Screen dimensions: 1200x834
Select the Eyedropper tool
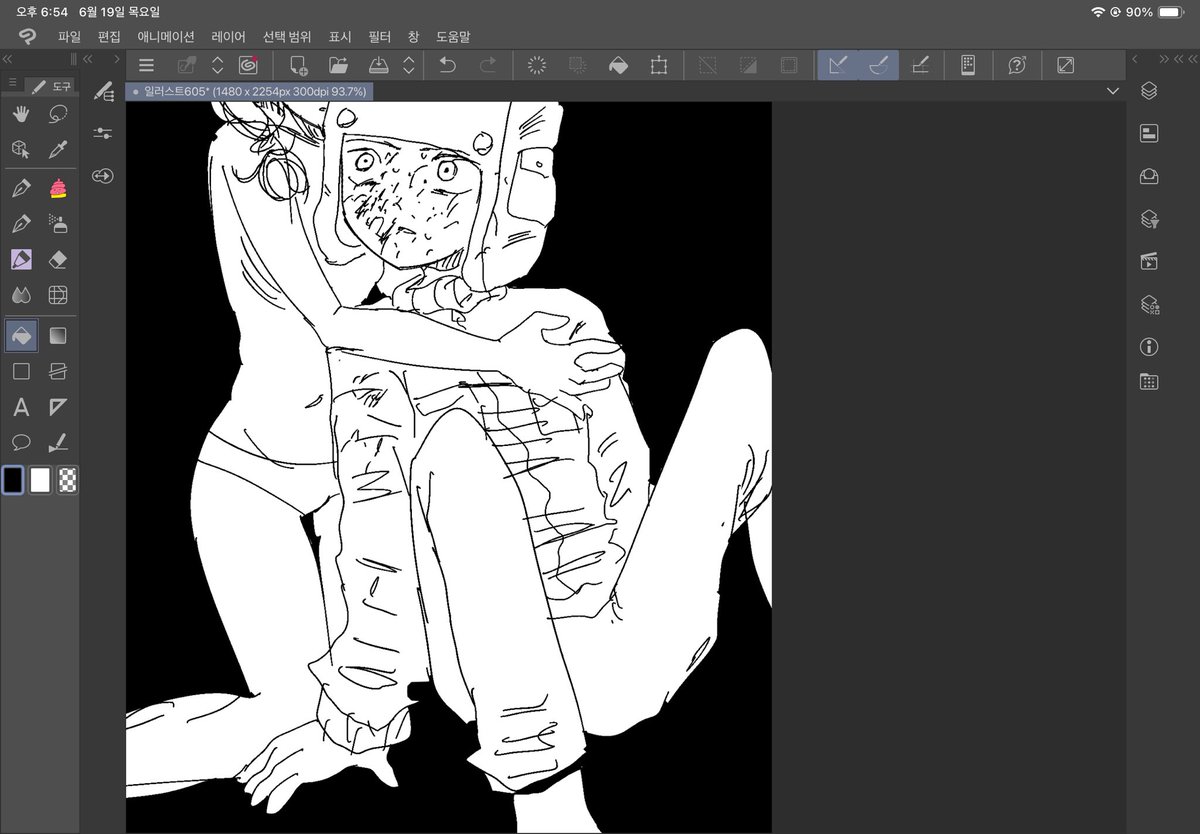tap(58, 149)
